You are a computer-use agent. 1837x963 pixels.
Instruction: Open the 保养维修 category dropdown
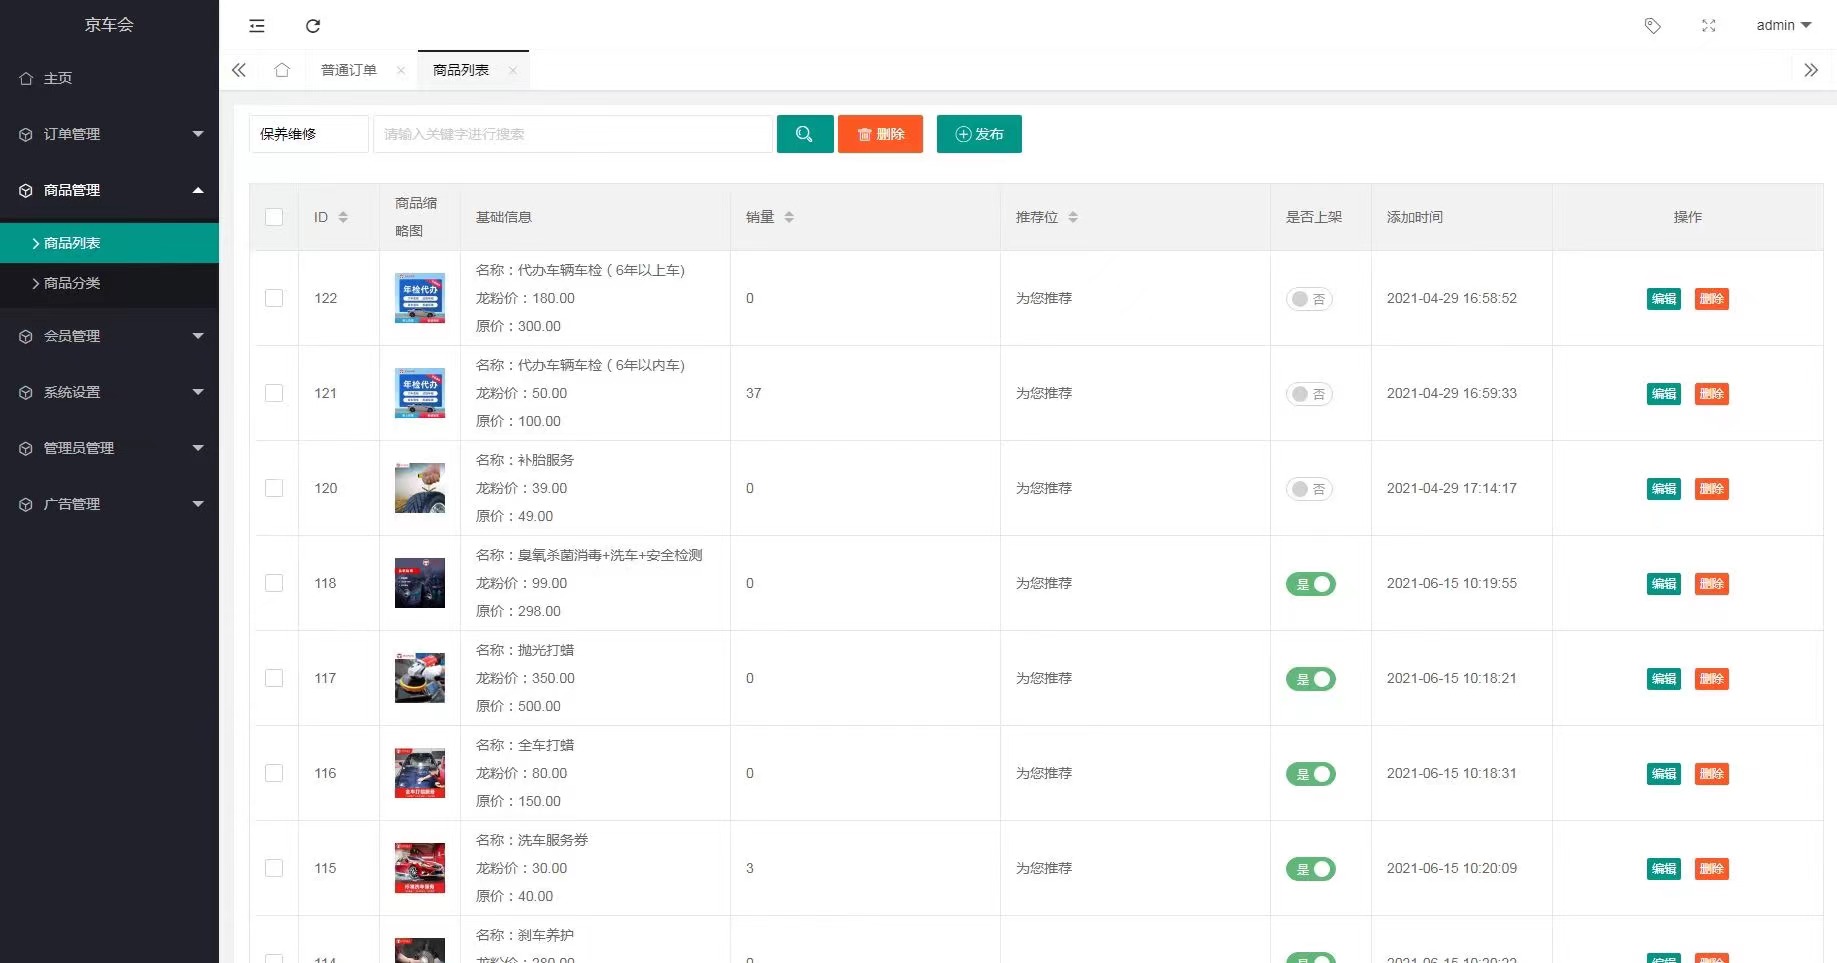[308, 134]
